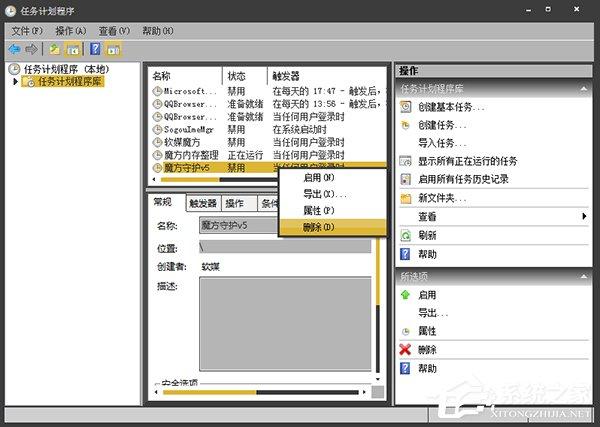Open Help from the toolbar question mark icon
Image resolution: width=600 pixels, height=427 pixels.
95,49
